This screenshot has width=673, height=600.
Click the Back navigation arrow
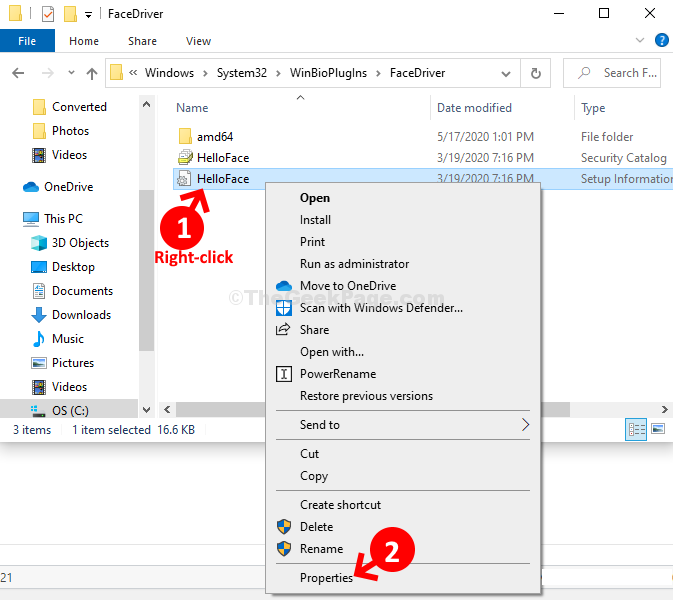tap(18, 73)
